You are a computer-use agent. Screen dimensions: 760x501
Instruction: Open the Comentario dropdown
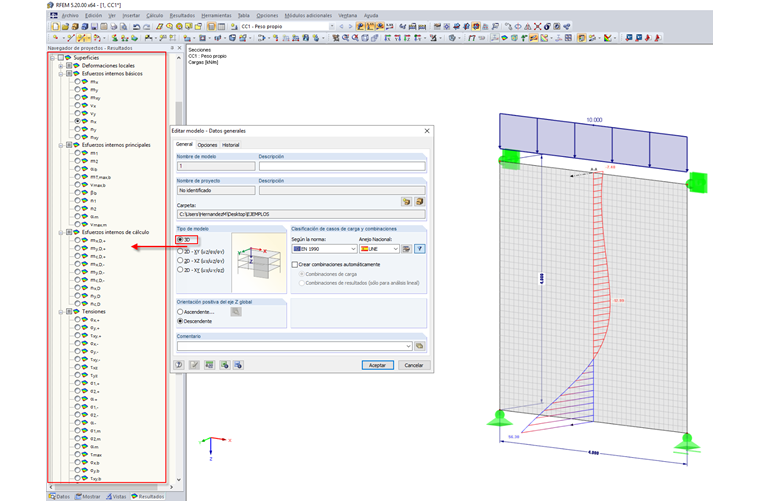[x=408, y=346]
